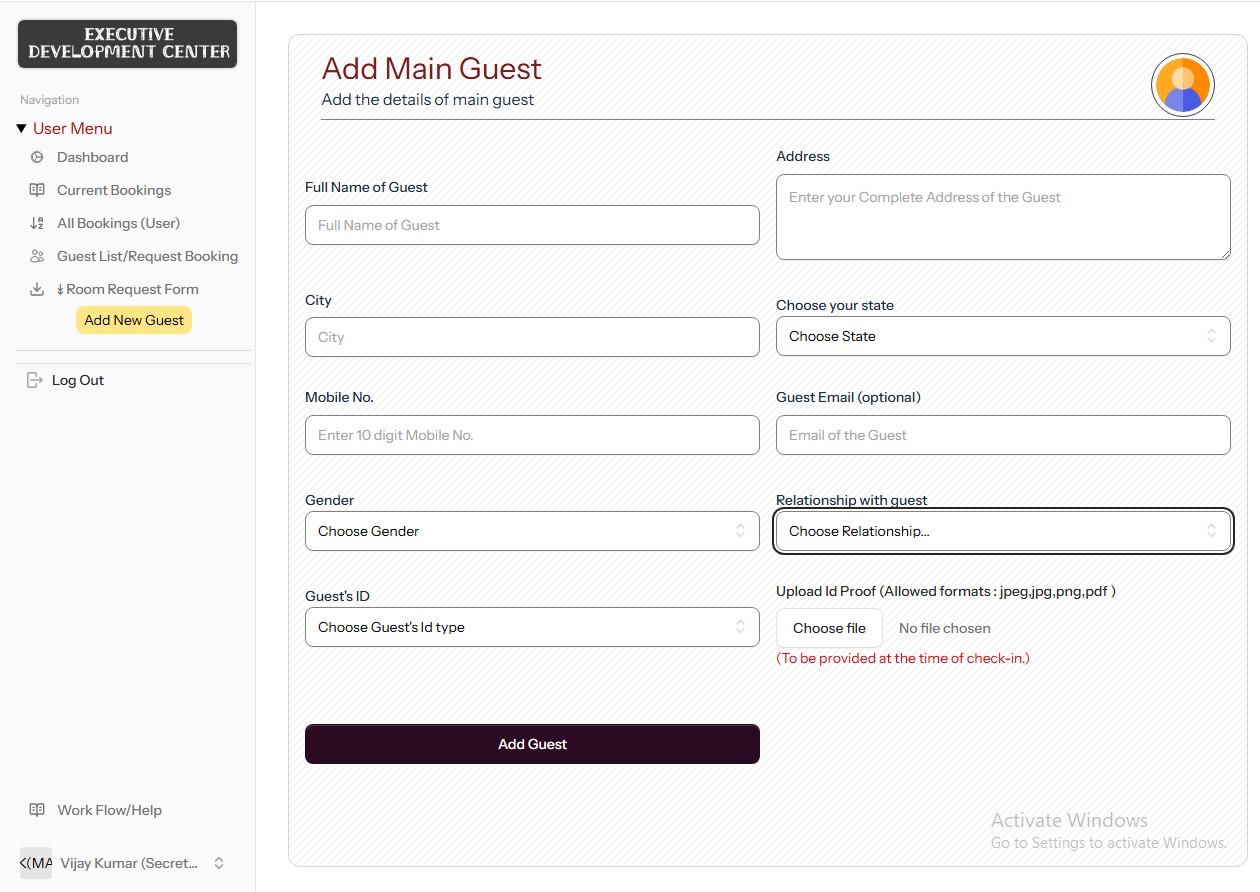Click the Dashboard icon in sidebar
The height and width of the screenshot is (892, 1260).
click(37, 157)
